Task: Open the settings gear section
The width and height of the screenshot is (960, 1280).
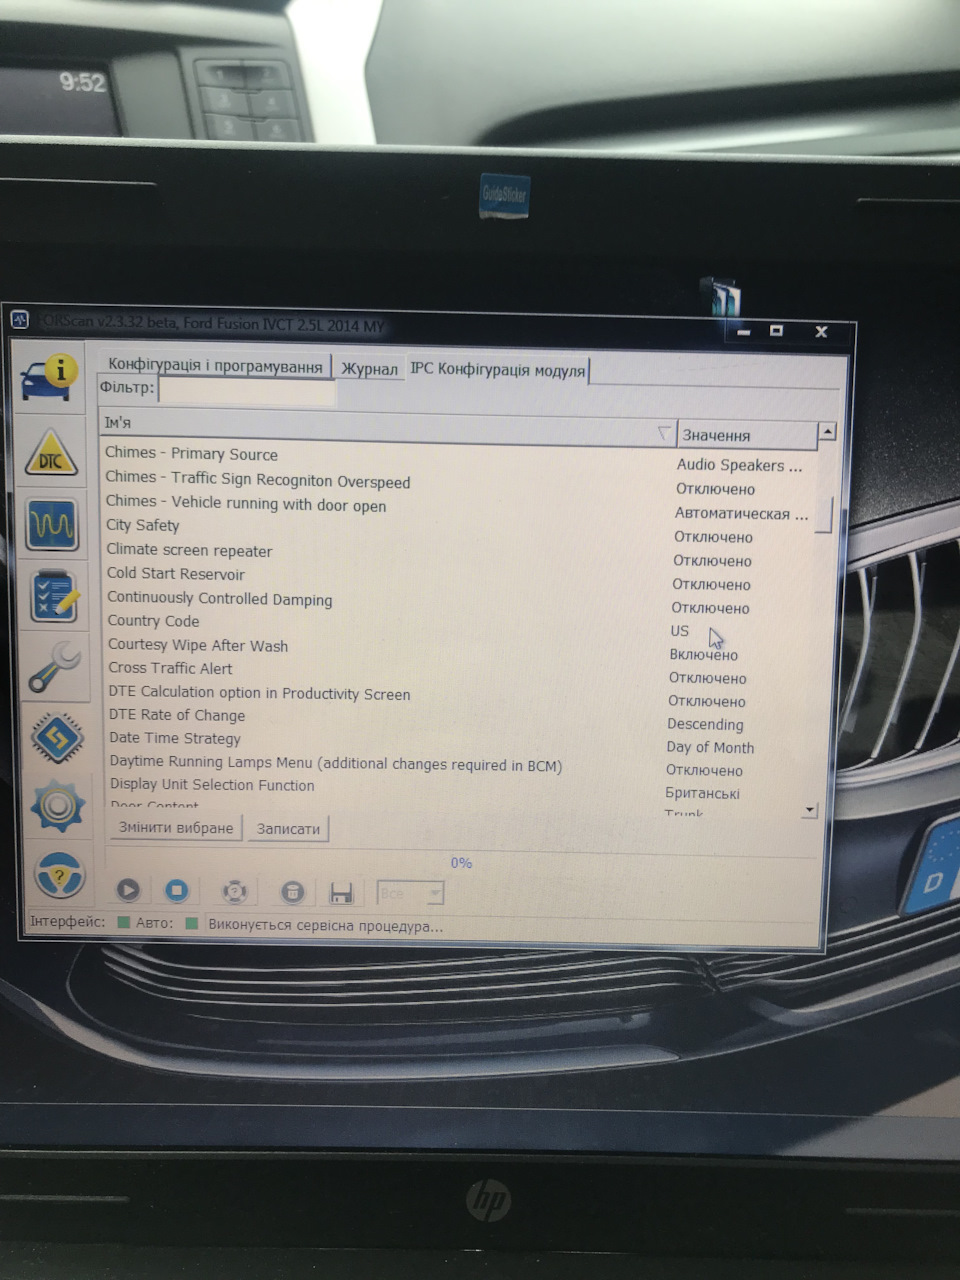Action: (x=57, y=806)
